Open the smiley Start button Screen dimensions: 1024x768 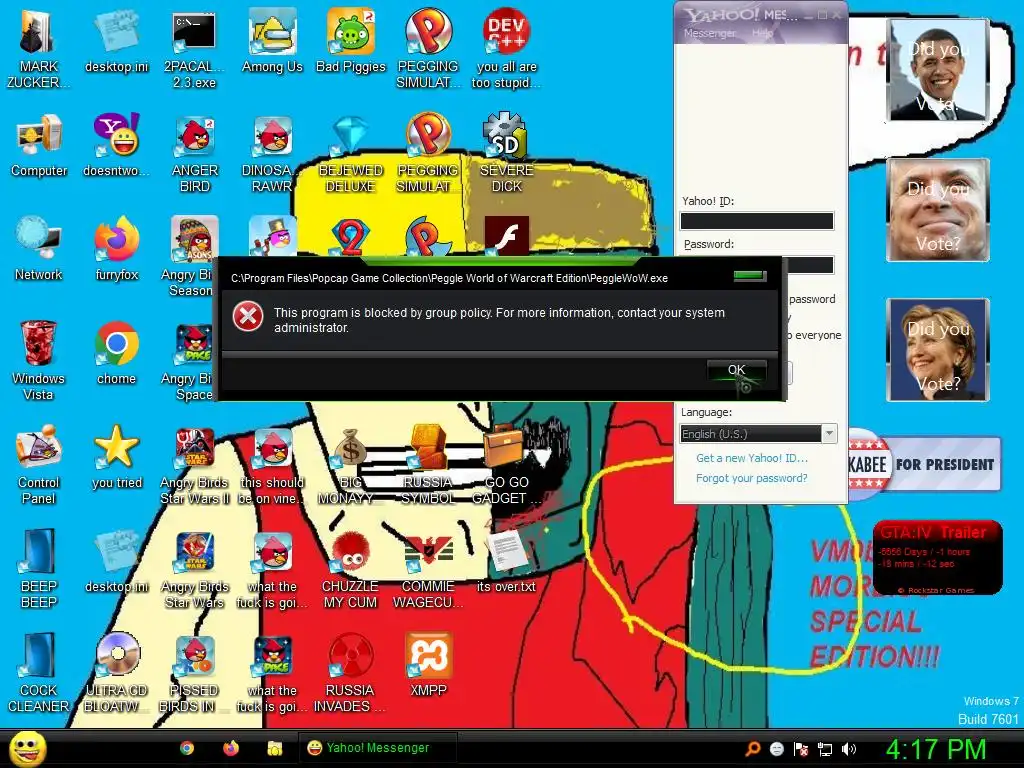pos(27,748)
